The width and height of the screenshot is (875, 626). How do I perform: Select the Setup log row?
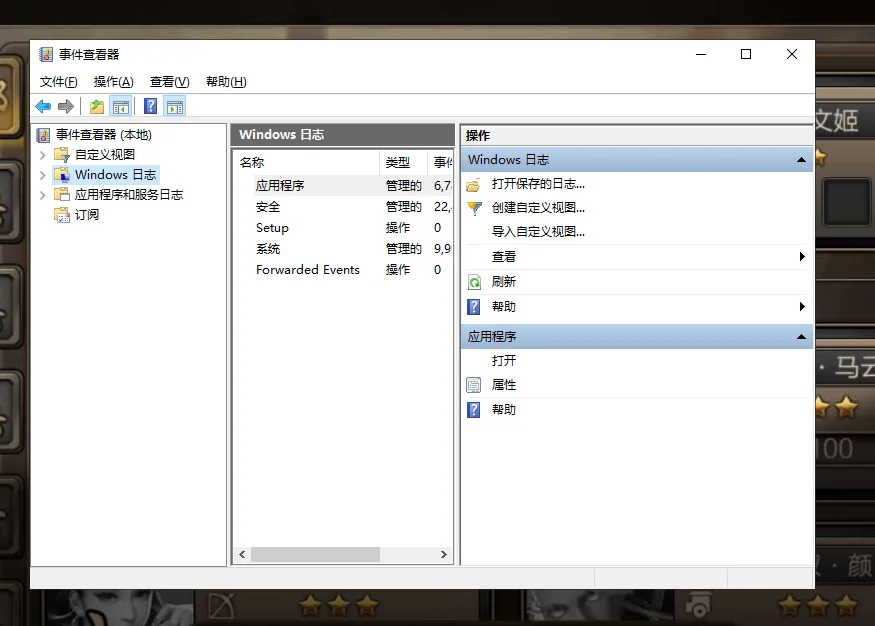coord(343,228)
